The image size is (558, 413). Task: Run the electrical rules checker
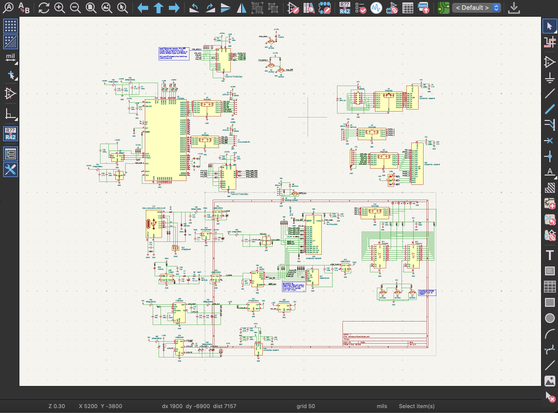point(360,7)
